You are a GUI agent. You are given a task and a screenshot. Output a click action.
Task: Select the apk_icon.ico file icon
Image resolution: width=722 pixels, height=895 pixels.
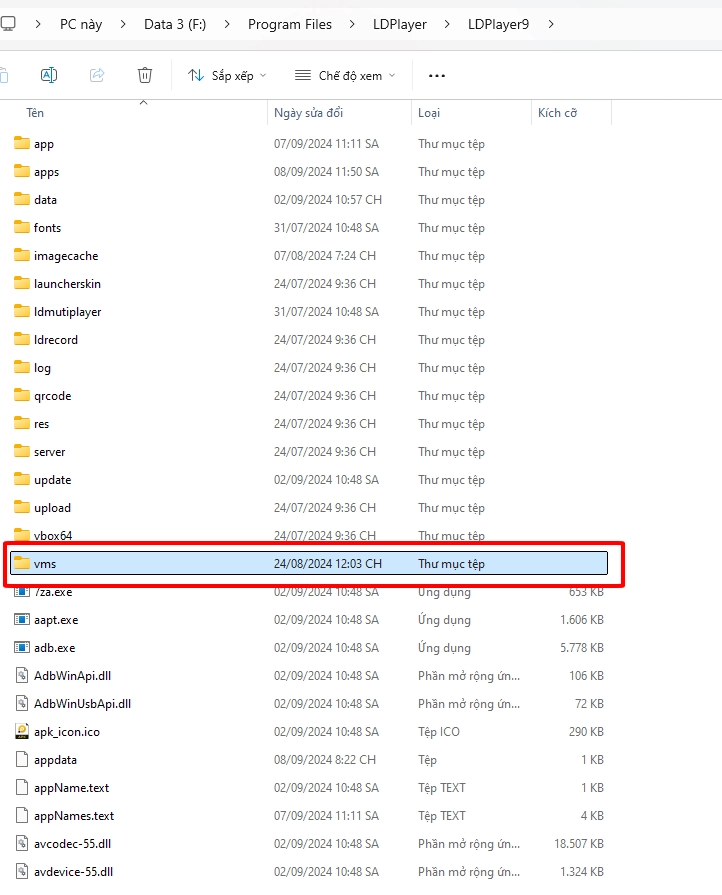[x=22, y=732]
